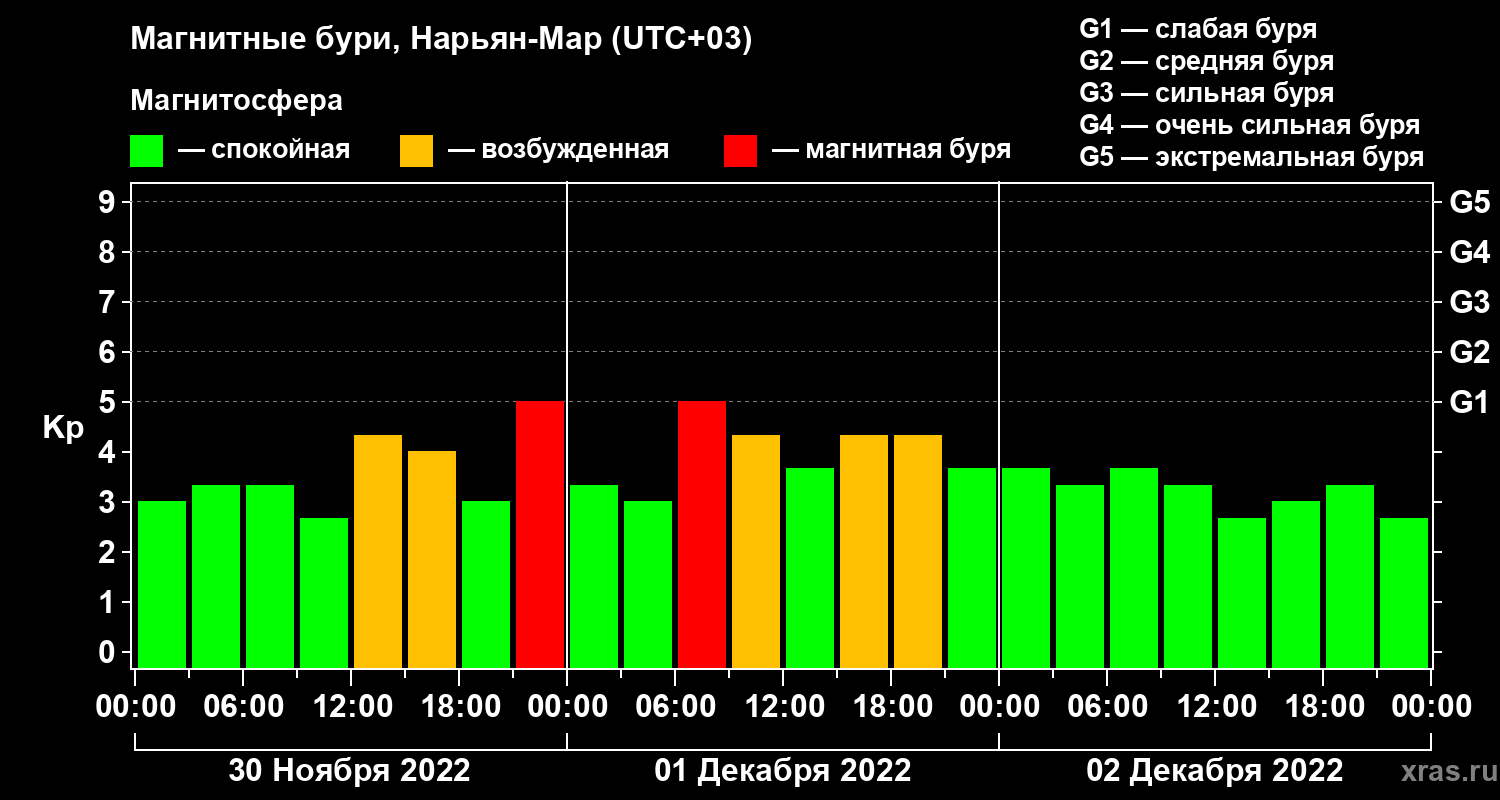Click the '8' value on the Kp axis
The image size is (1500, 800).
[109, 252]
